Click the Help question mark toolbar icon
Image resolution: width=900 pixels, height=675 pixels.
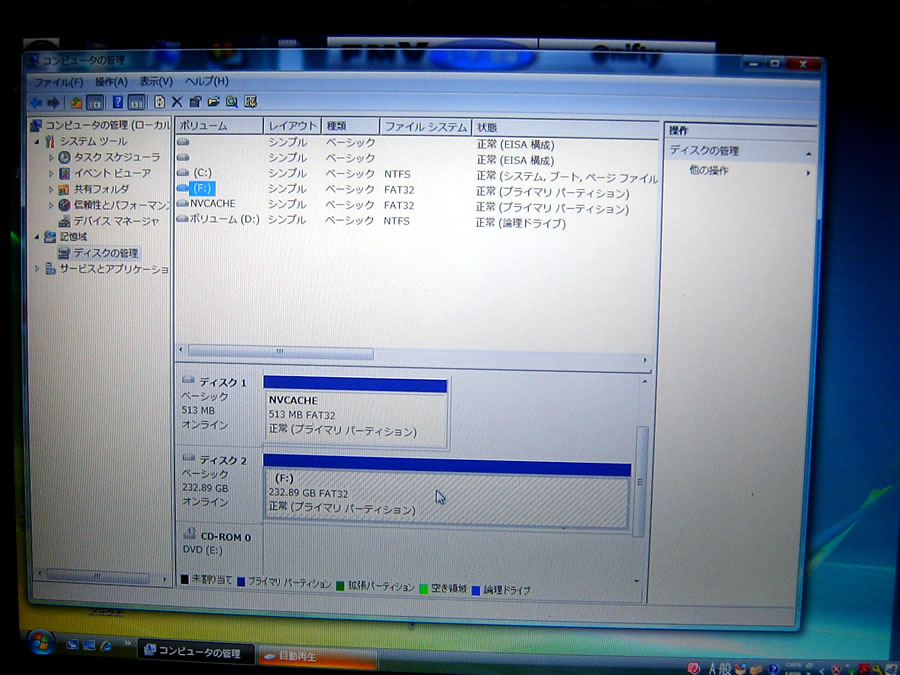pos(117,102)
